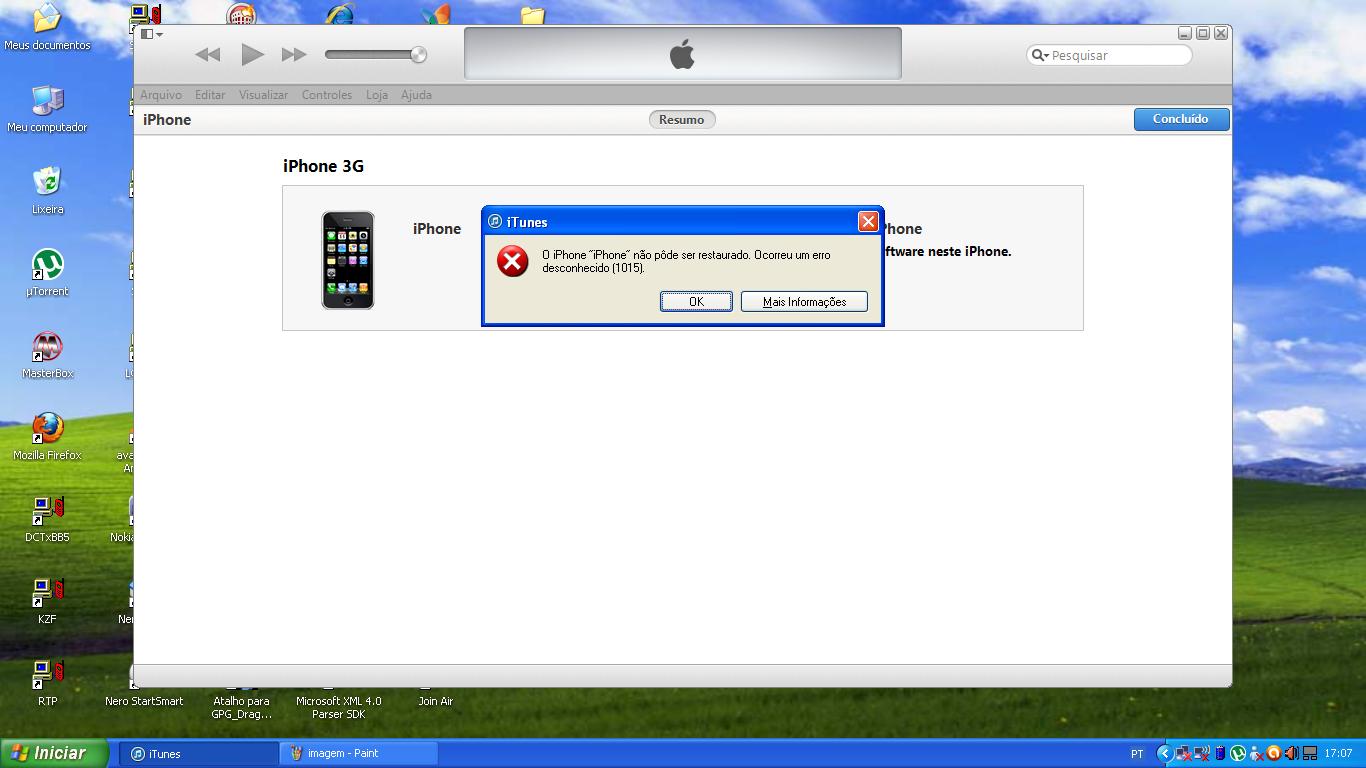Click the next track fast-forward button

294,55
